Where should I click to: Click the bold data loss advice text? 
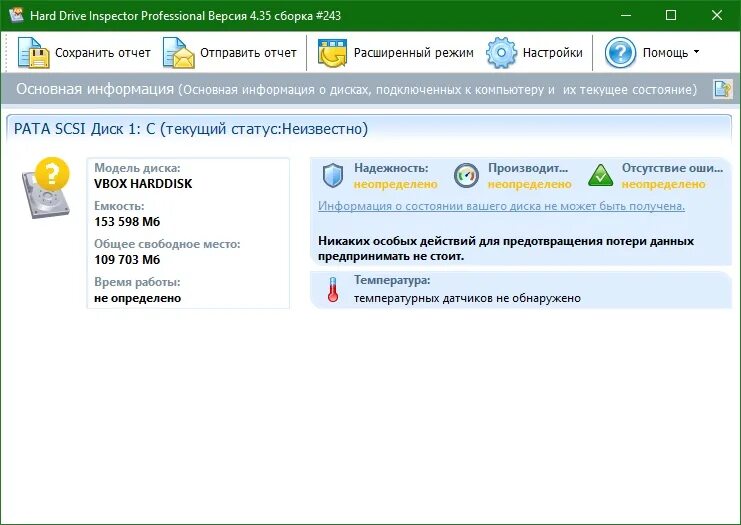pos(506,249)
